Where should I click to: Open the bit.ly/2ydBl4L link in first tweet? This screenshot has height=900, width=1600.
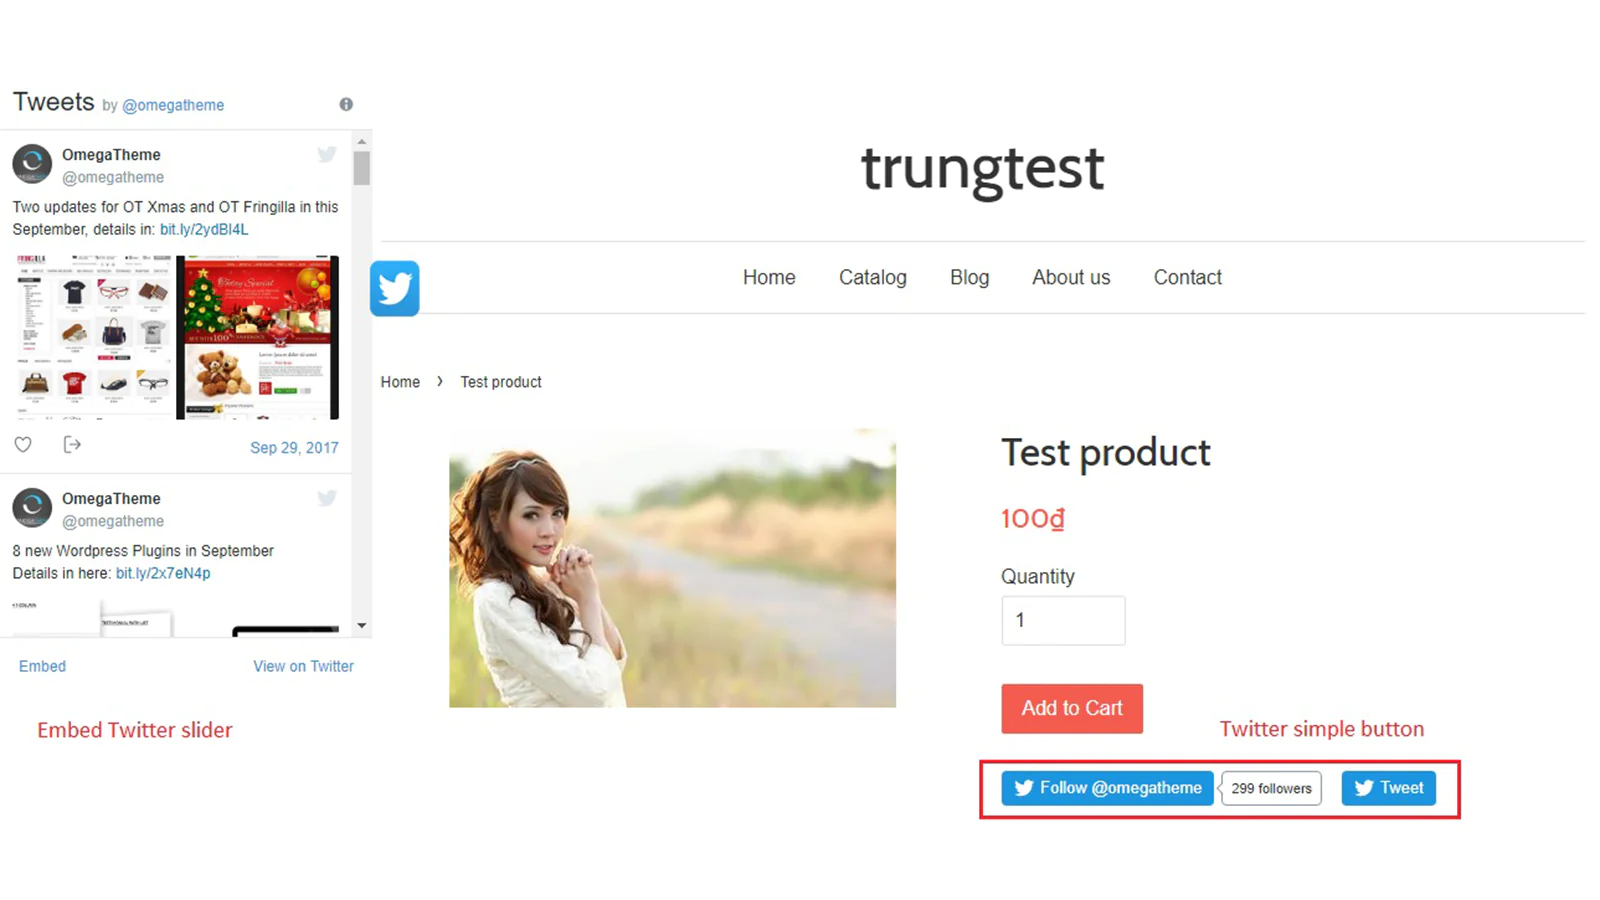coord(204,229)
